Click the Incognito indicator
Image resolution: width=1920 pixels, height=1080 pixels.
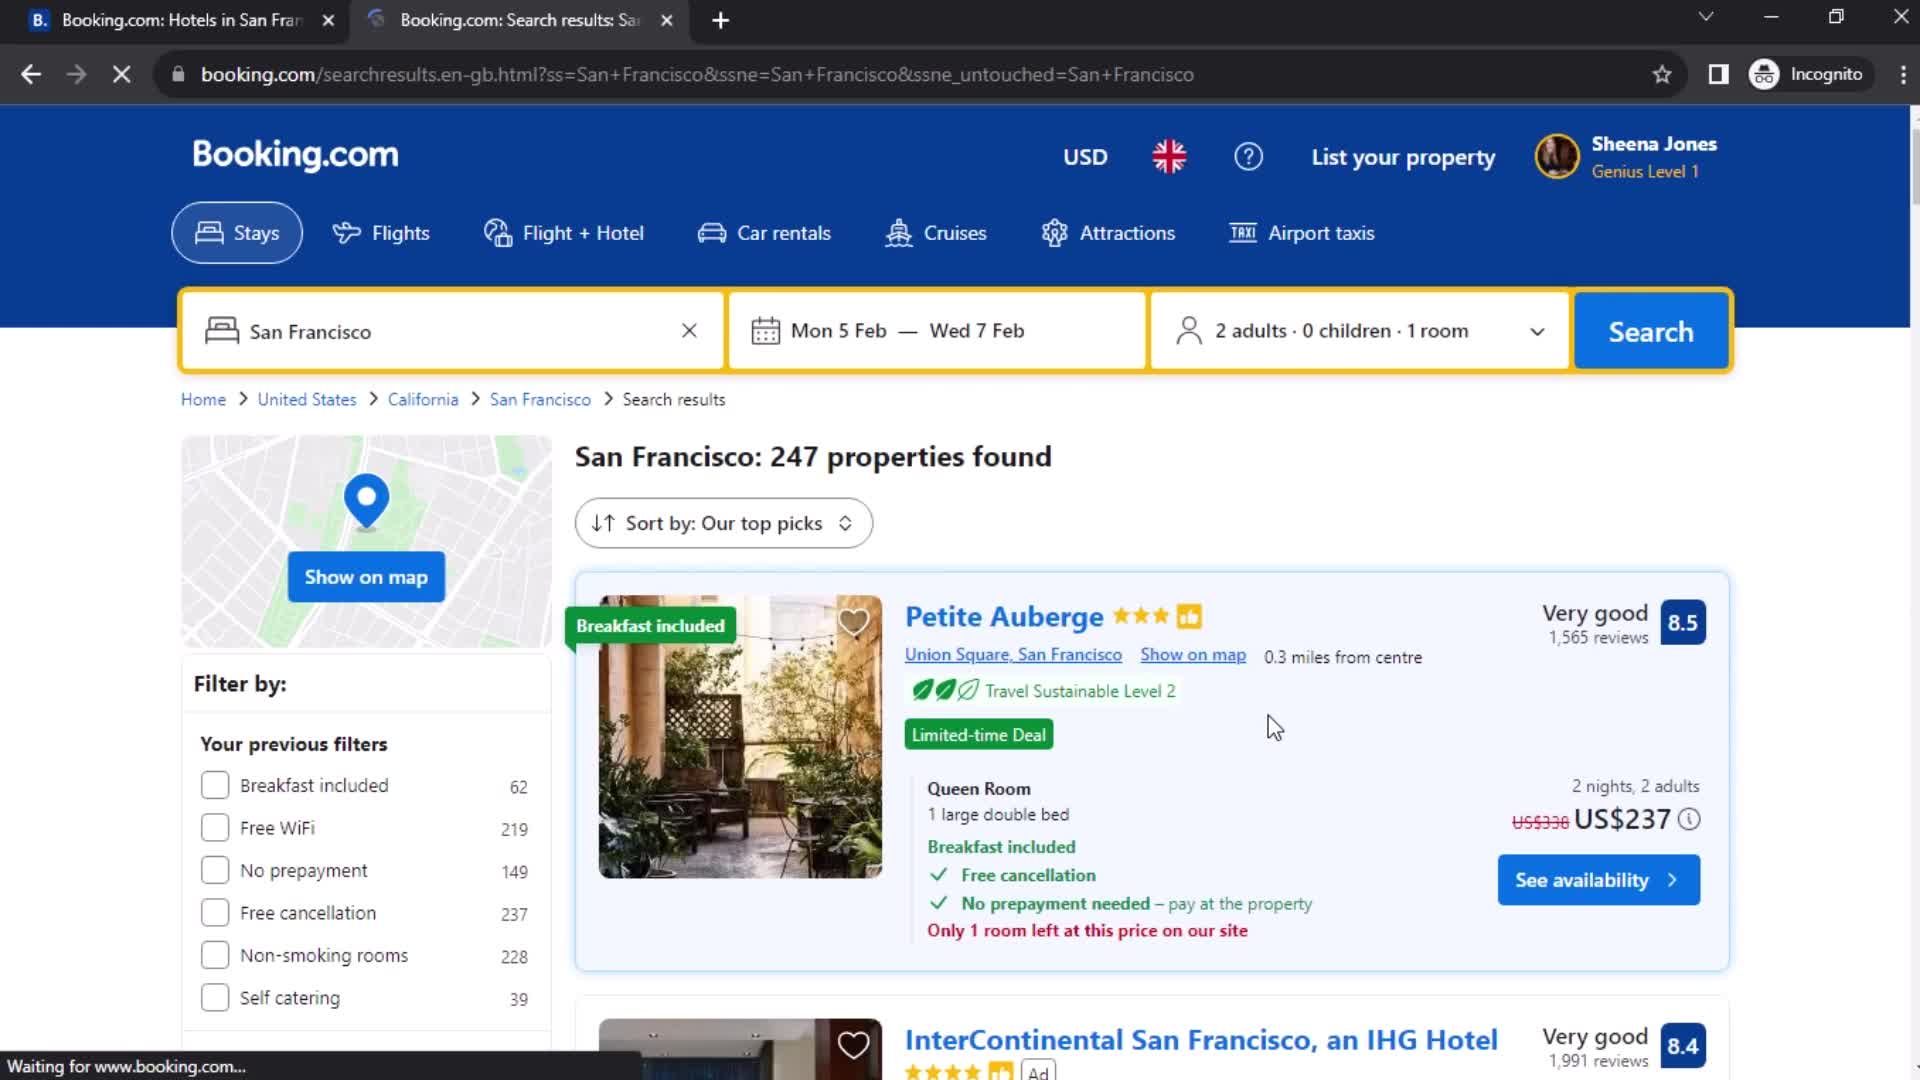(1808, 75)
